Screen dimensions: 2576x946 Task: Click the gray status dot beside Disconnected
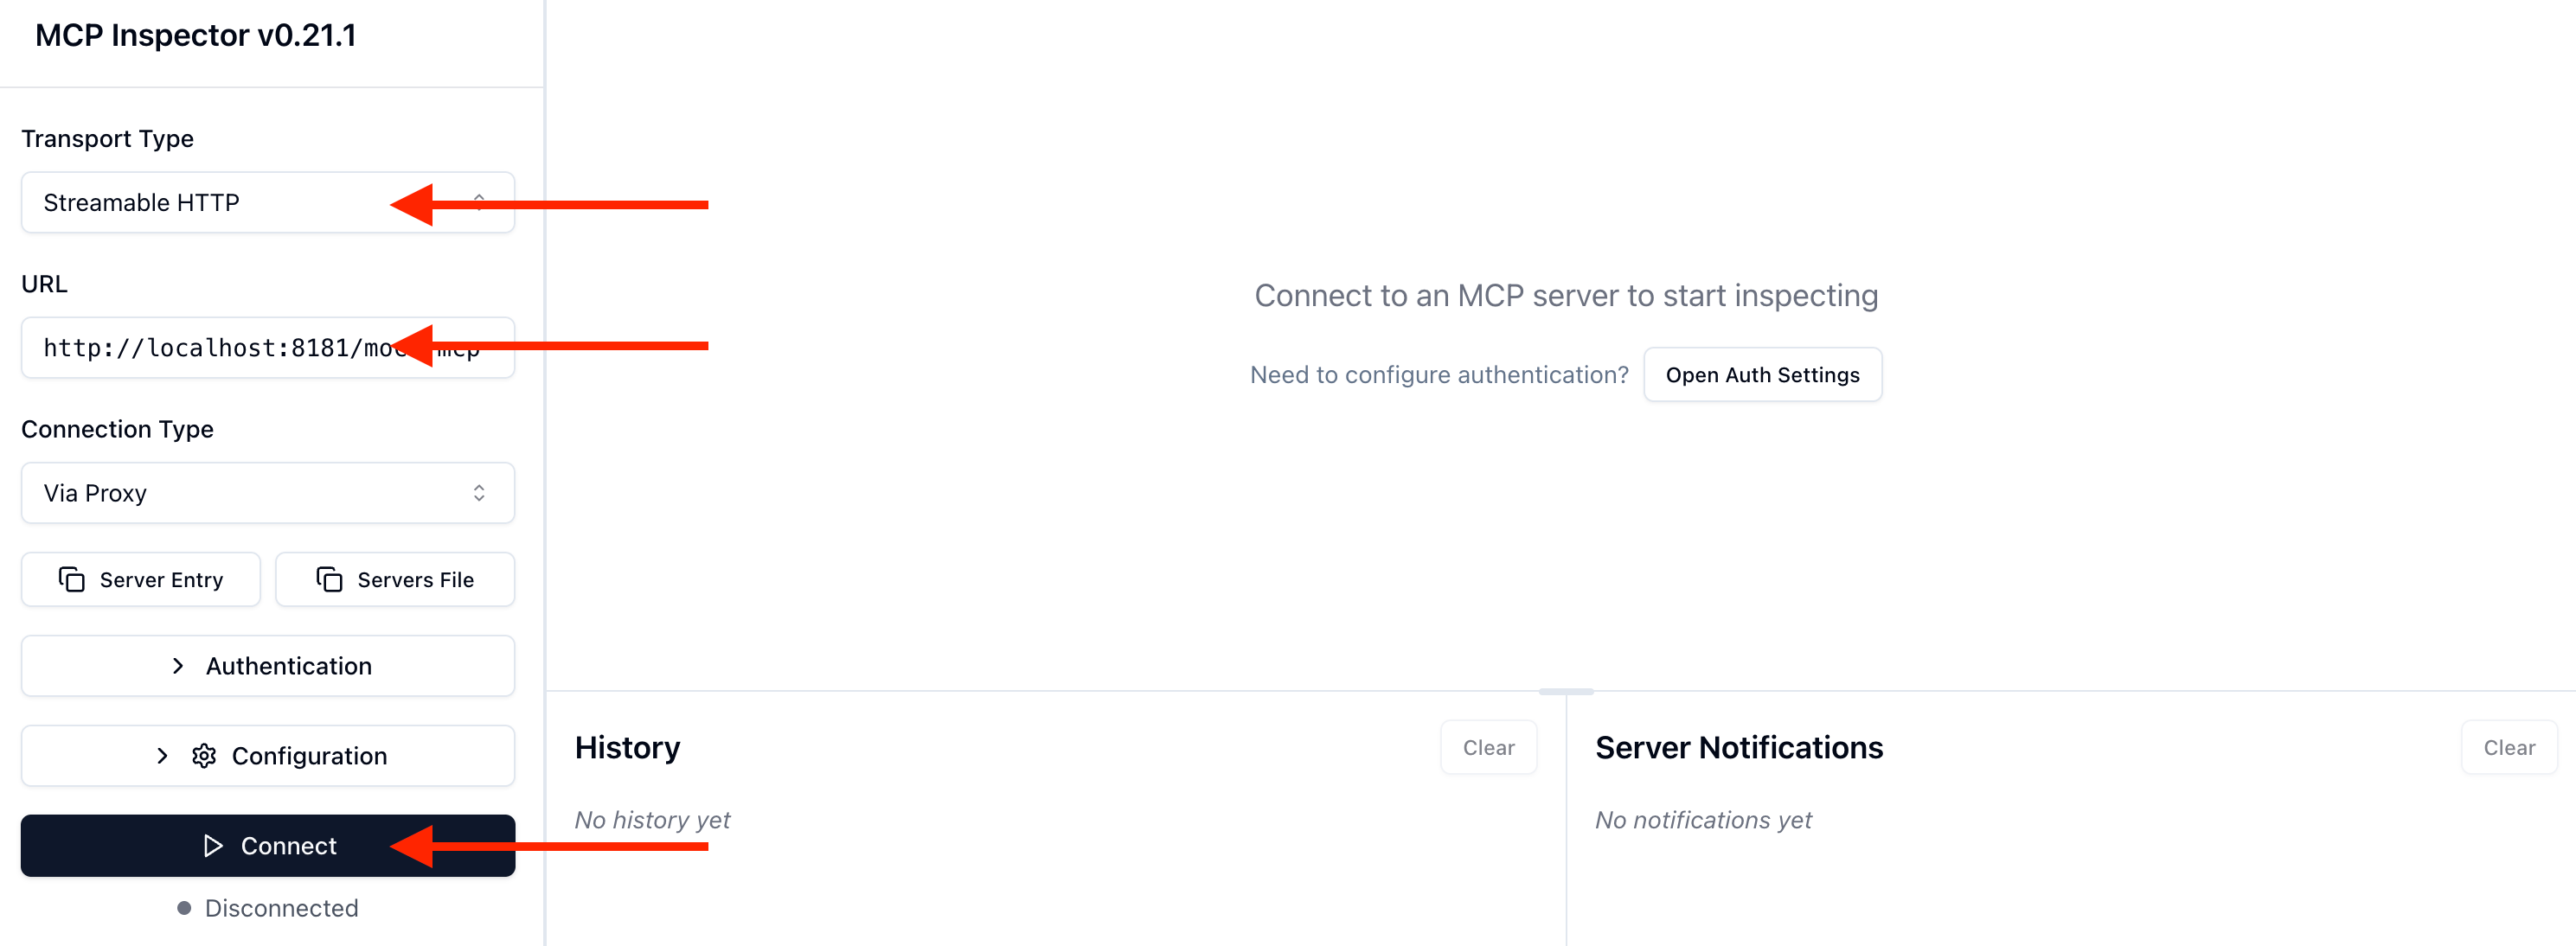point(184,908)
